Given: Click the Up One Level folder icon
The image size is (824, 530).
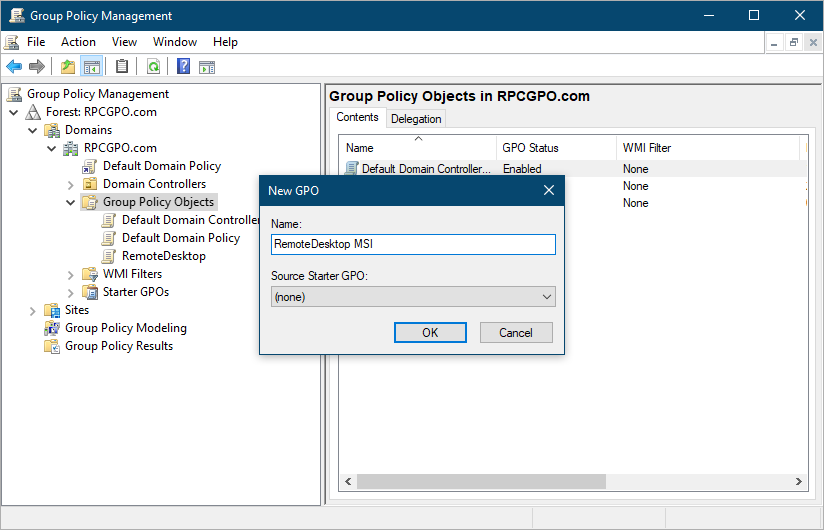Looking at the screenshot, I should coord(67,67).
